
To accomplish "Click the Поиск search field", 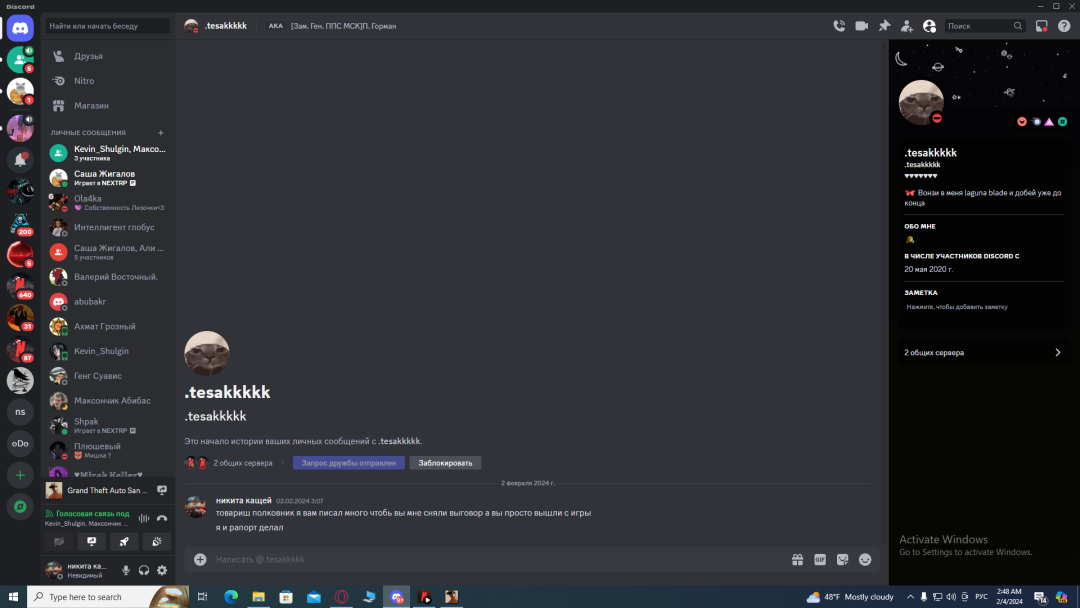I will pyautogui.click(x=978, y=26).
